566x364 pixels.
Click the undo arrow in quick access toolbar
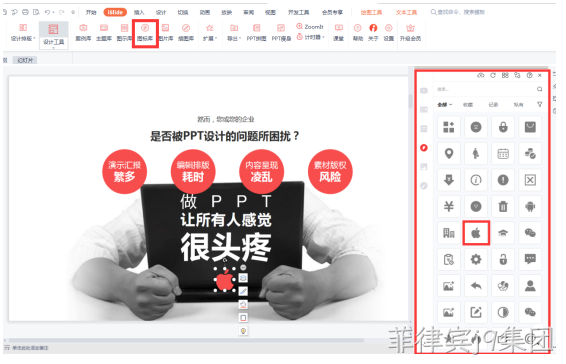coord(47,12)
